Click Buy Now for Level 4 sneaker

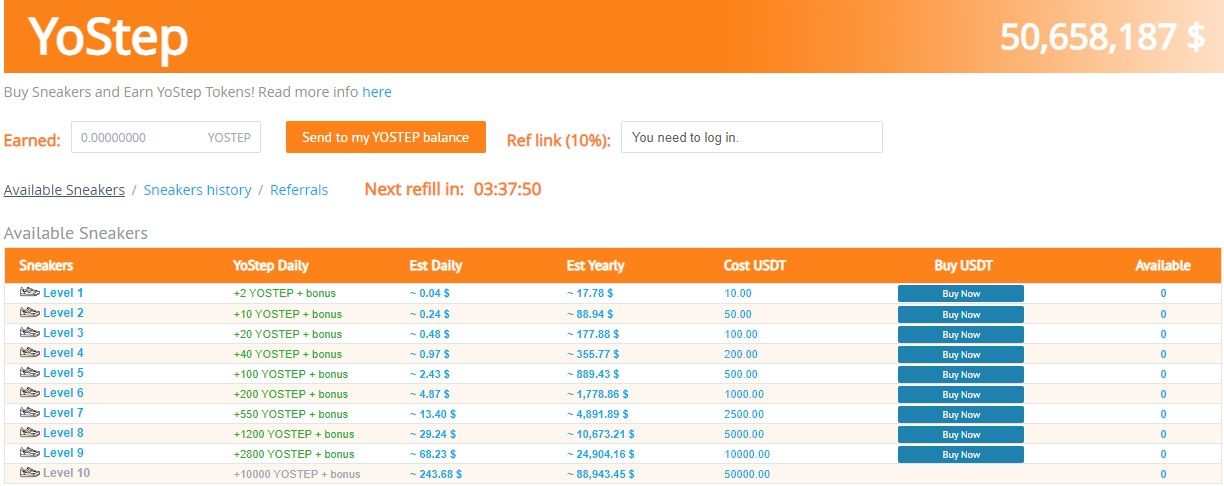(960, 354)
